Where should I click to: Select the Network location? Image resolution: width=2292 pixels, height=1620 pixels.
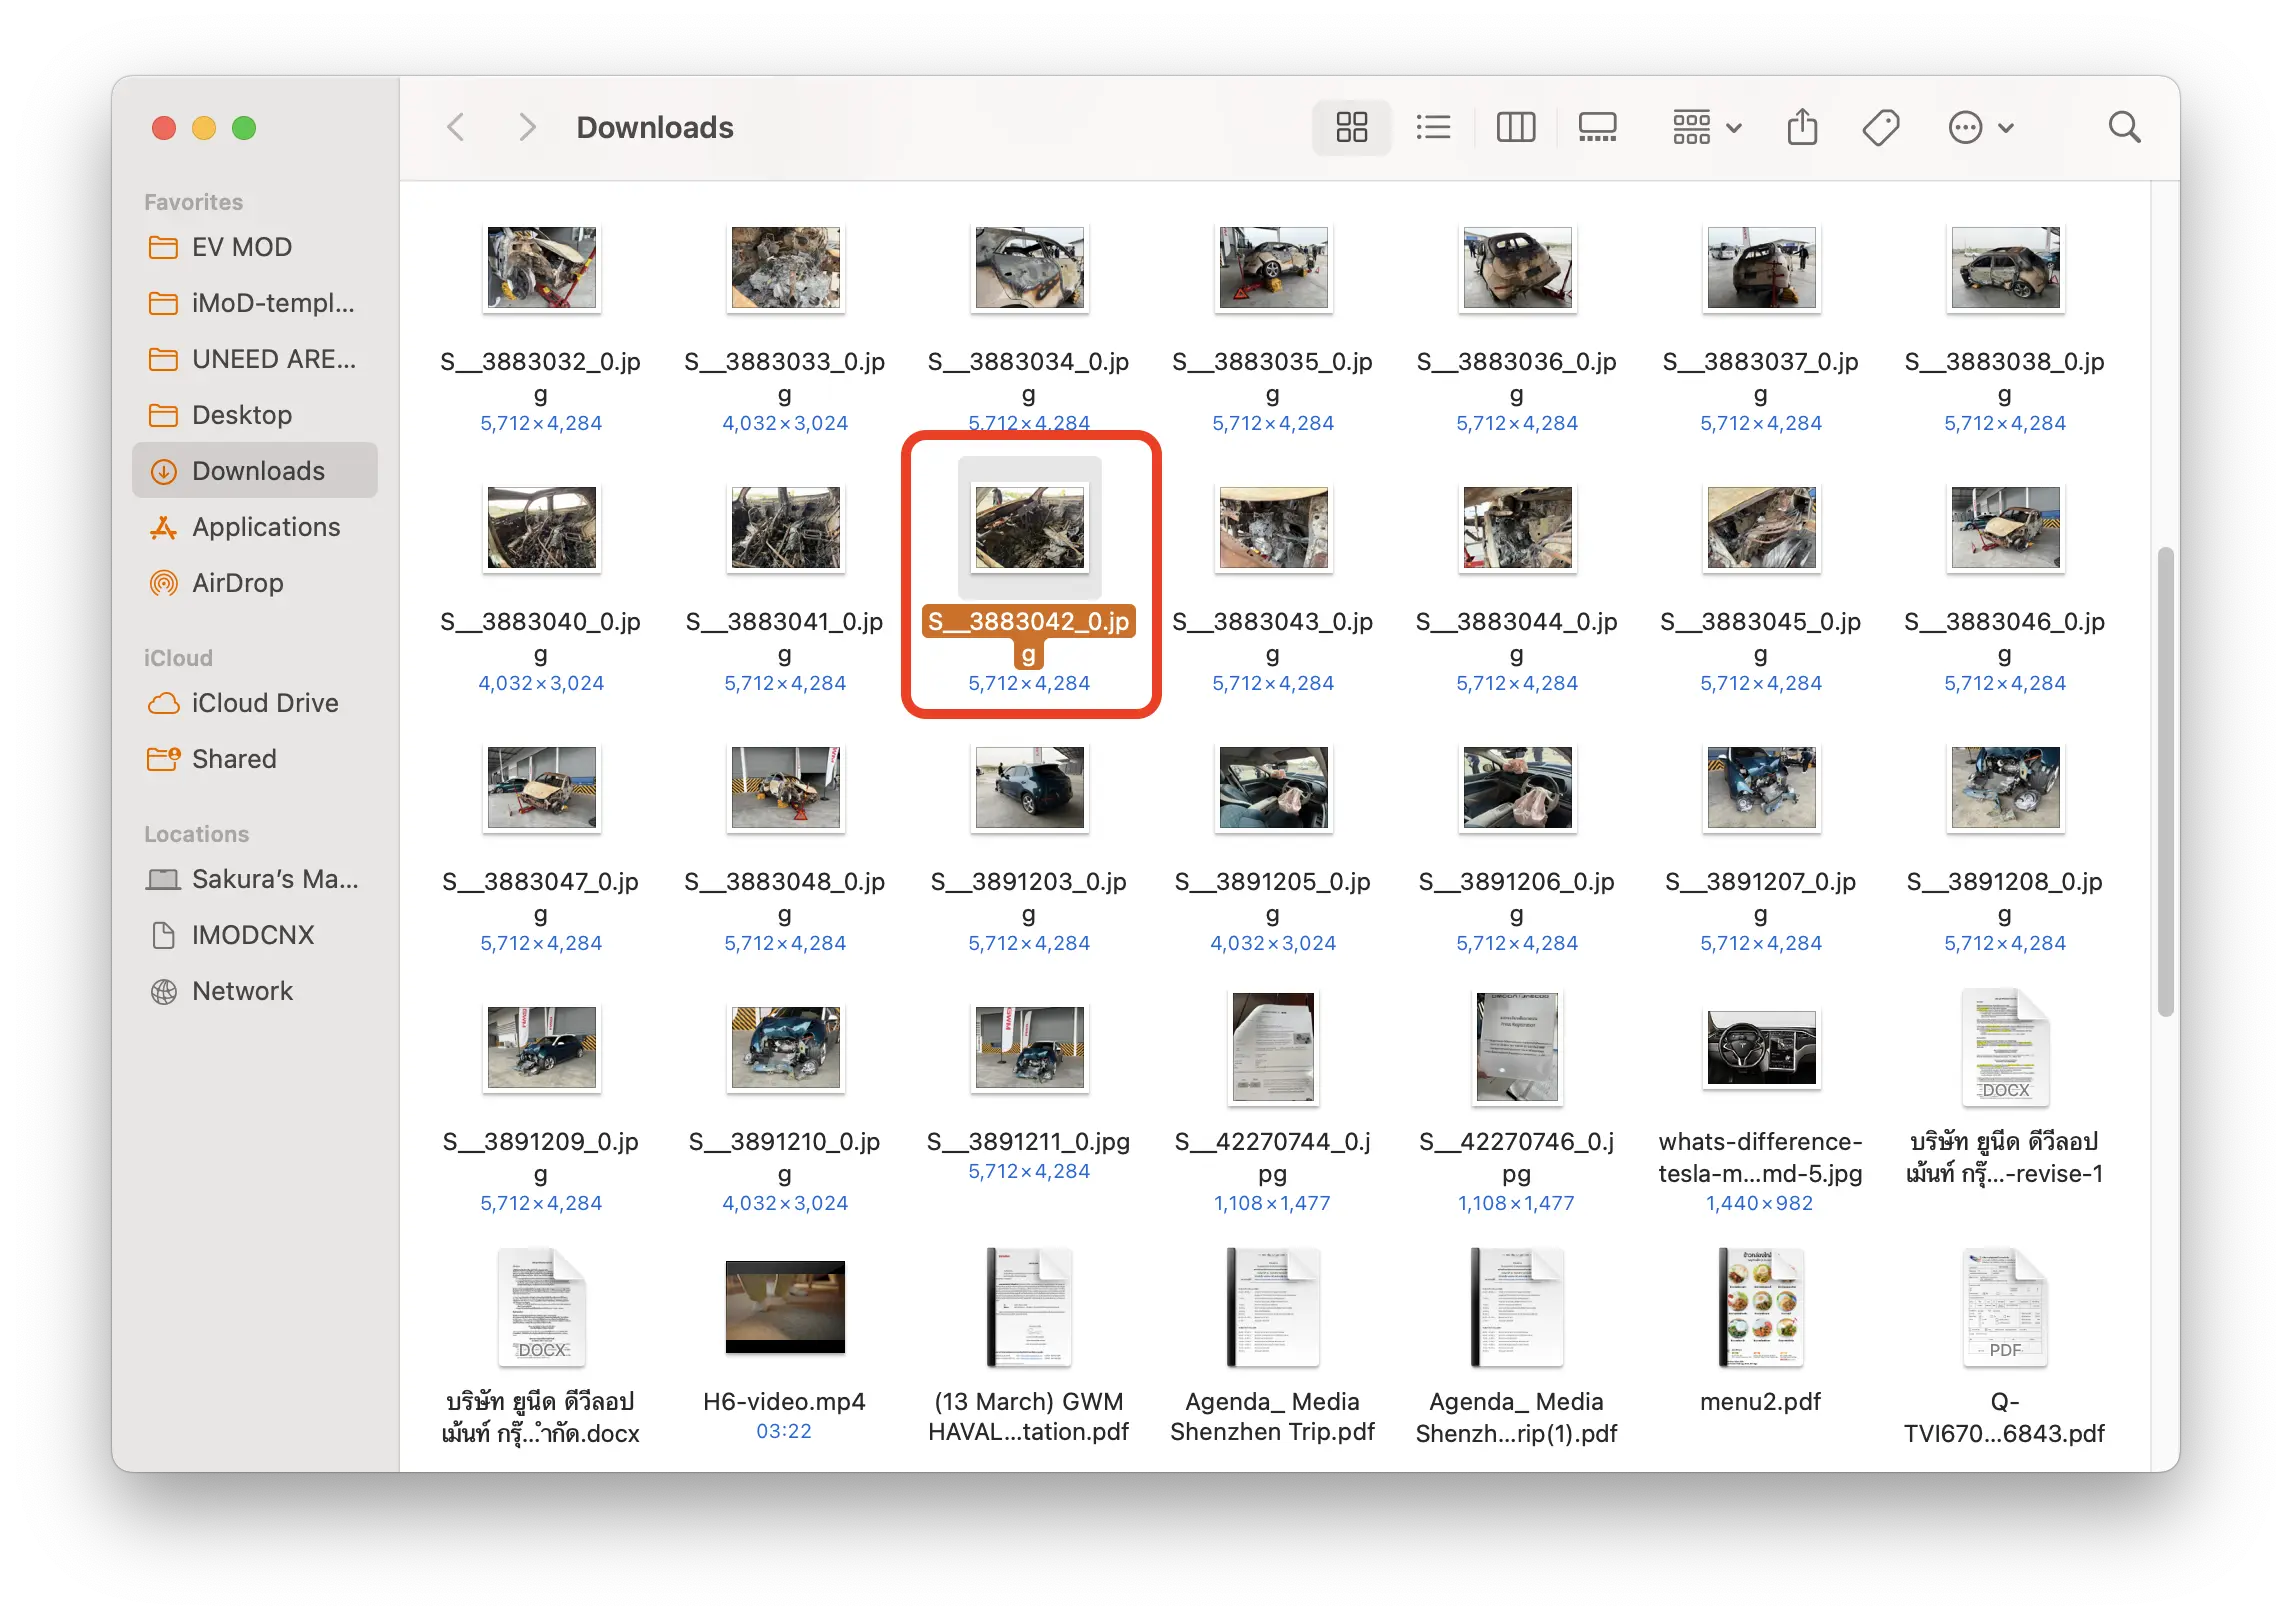pos(242,991)
